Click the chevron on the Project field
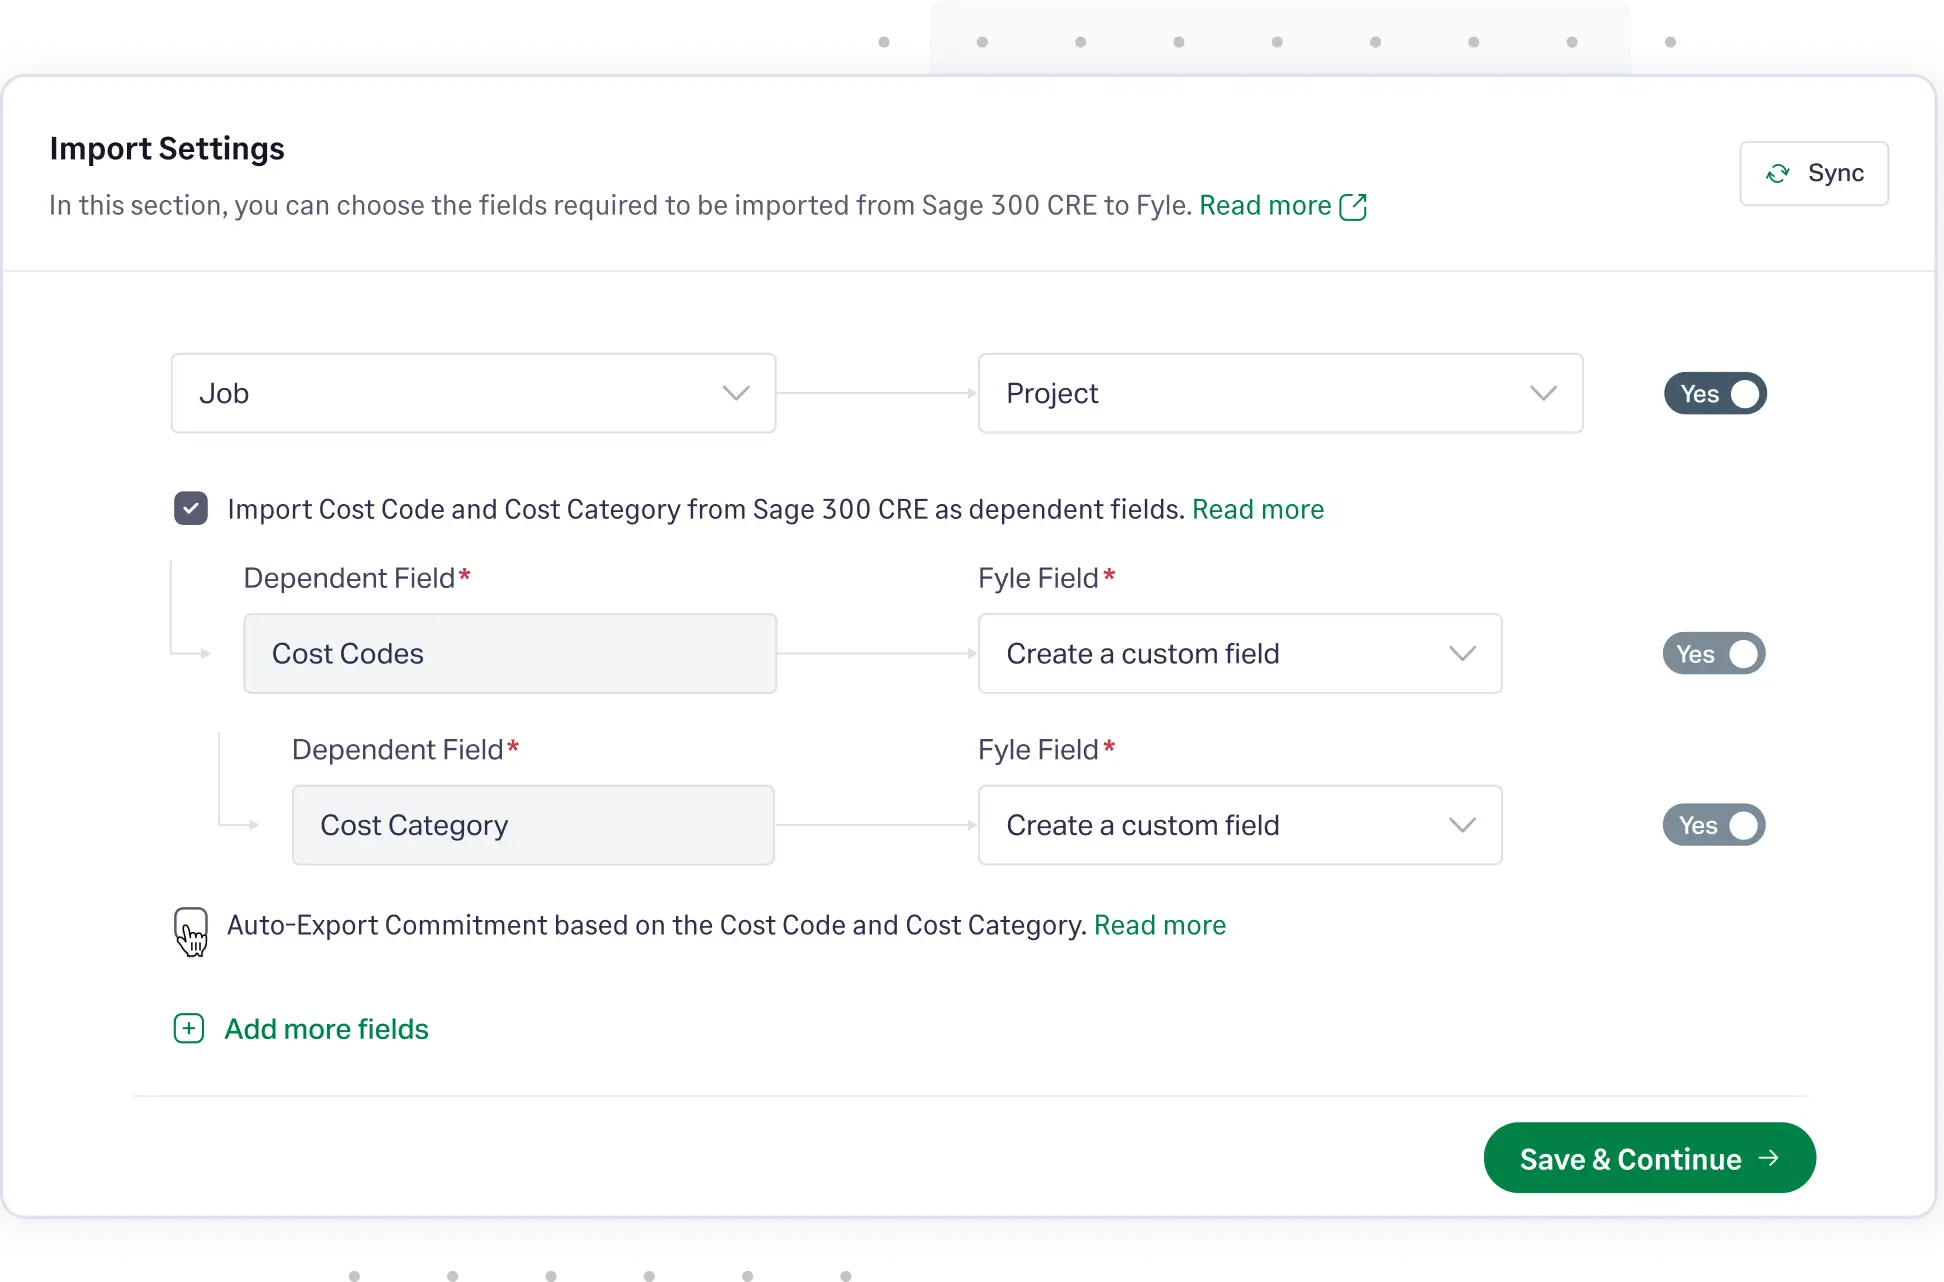This screenshot has height=1282, width=1944. coord(1543,393)
